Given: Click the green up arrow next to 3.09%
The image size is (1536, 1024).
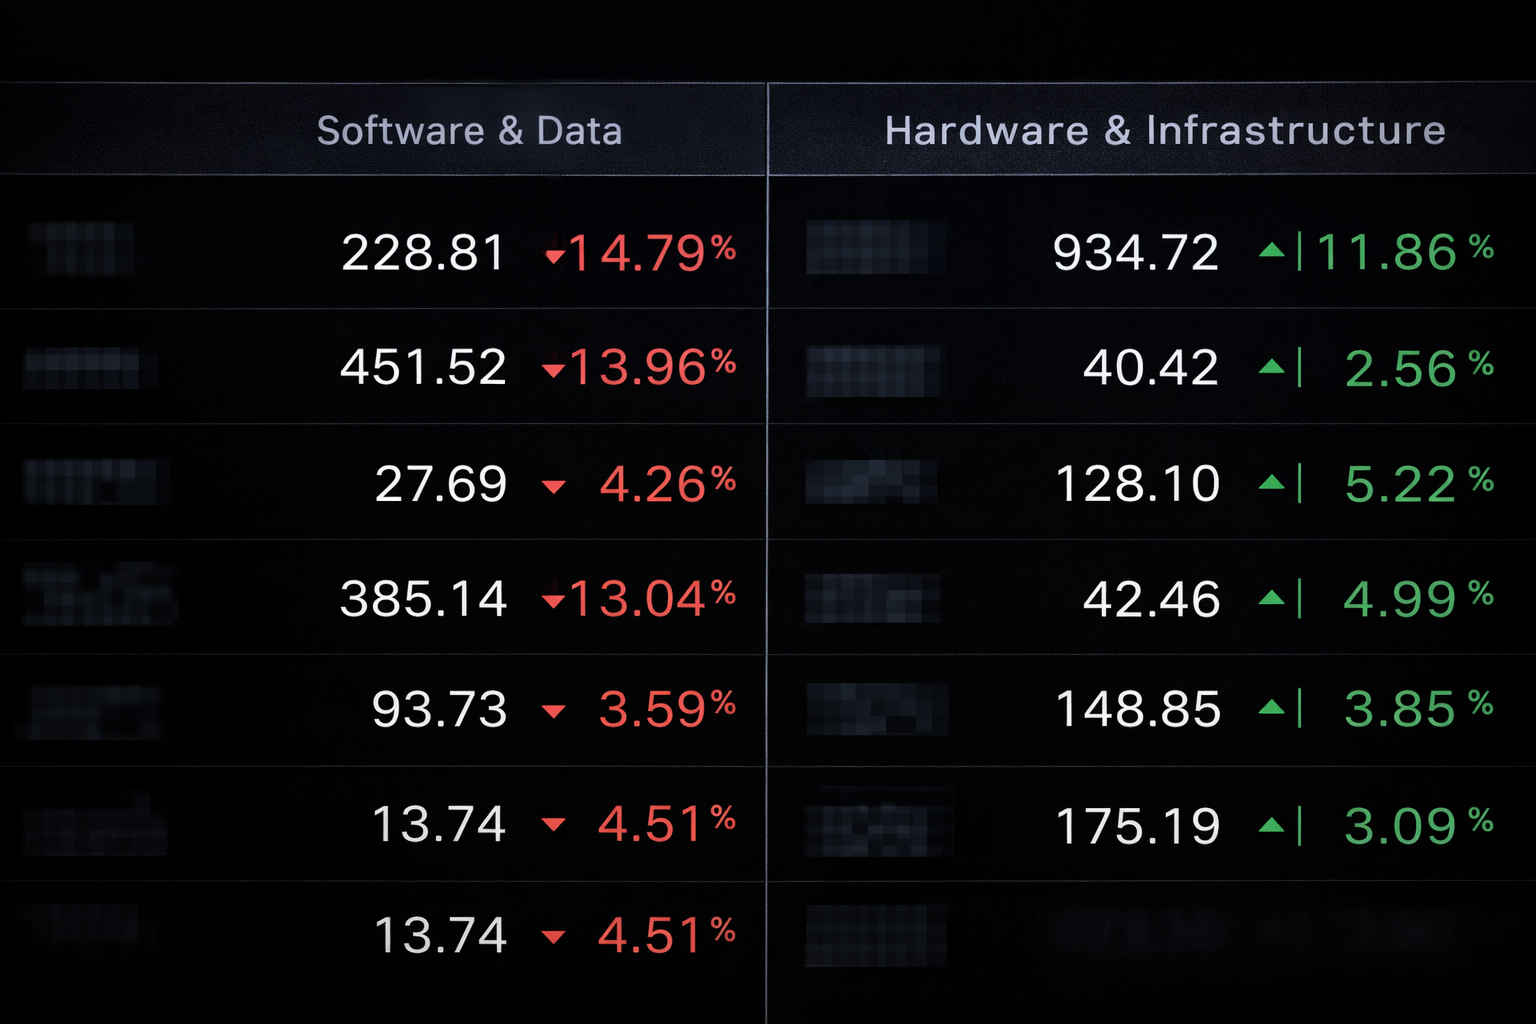Looking at the screenshot, I should [1271, 825].
